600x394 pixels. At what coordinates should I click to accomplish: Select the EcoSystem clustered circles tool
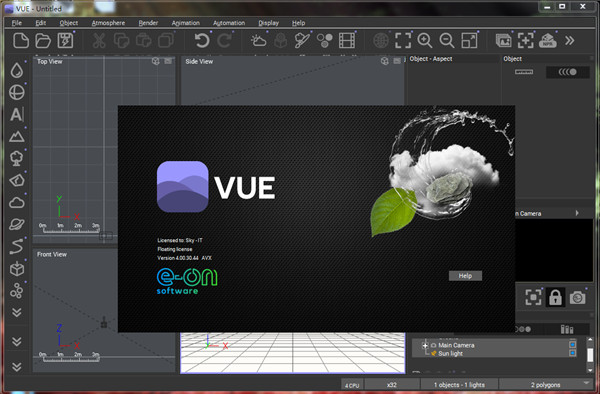16,291
